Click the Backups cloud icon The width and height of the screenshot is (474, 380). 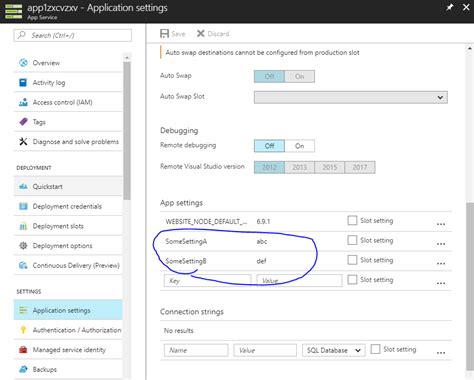23,369
